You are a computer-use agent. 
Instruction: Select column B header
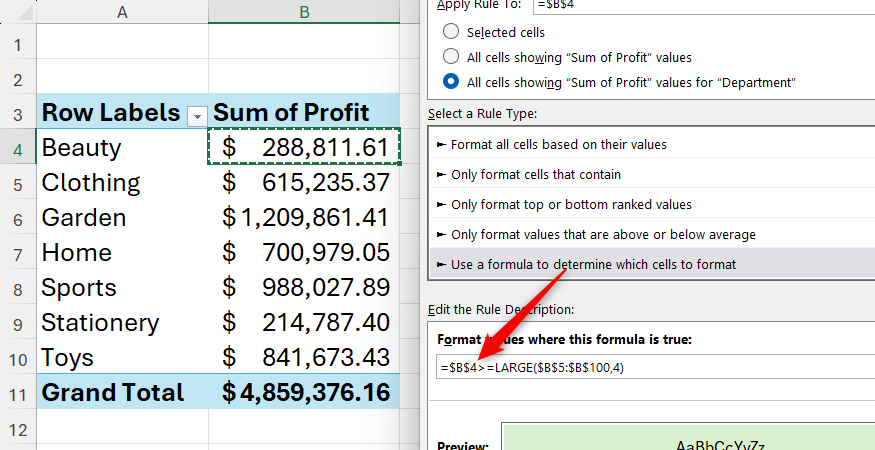[304, 12]
